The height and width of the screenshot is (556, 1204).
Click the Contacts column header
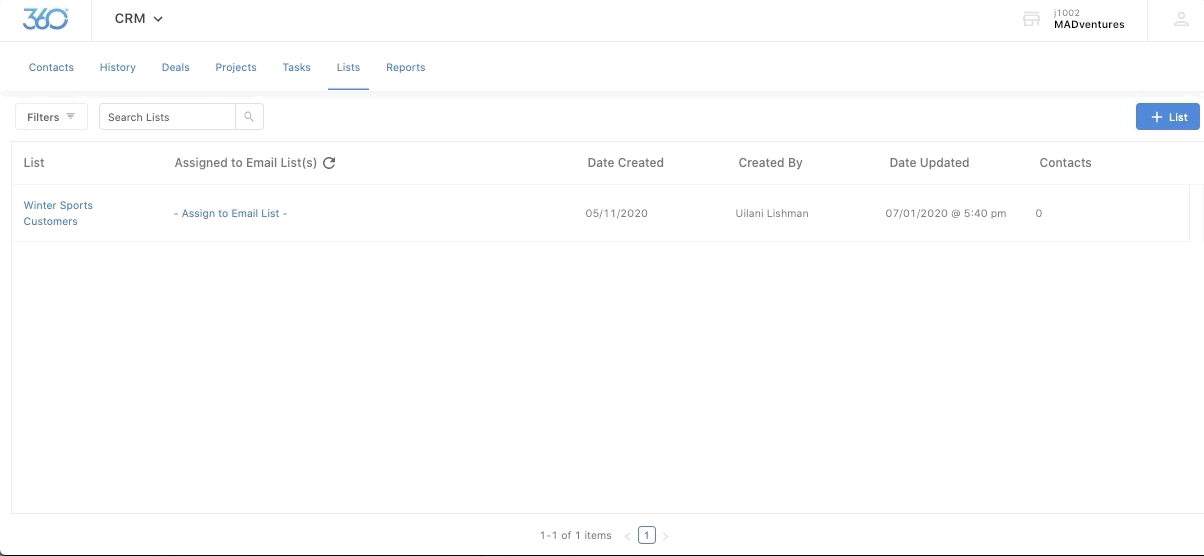(1065, 163)
